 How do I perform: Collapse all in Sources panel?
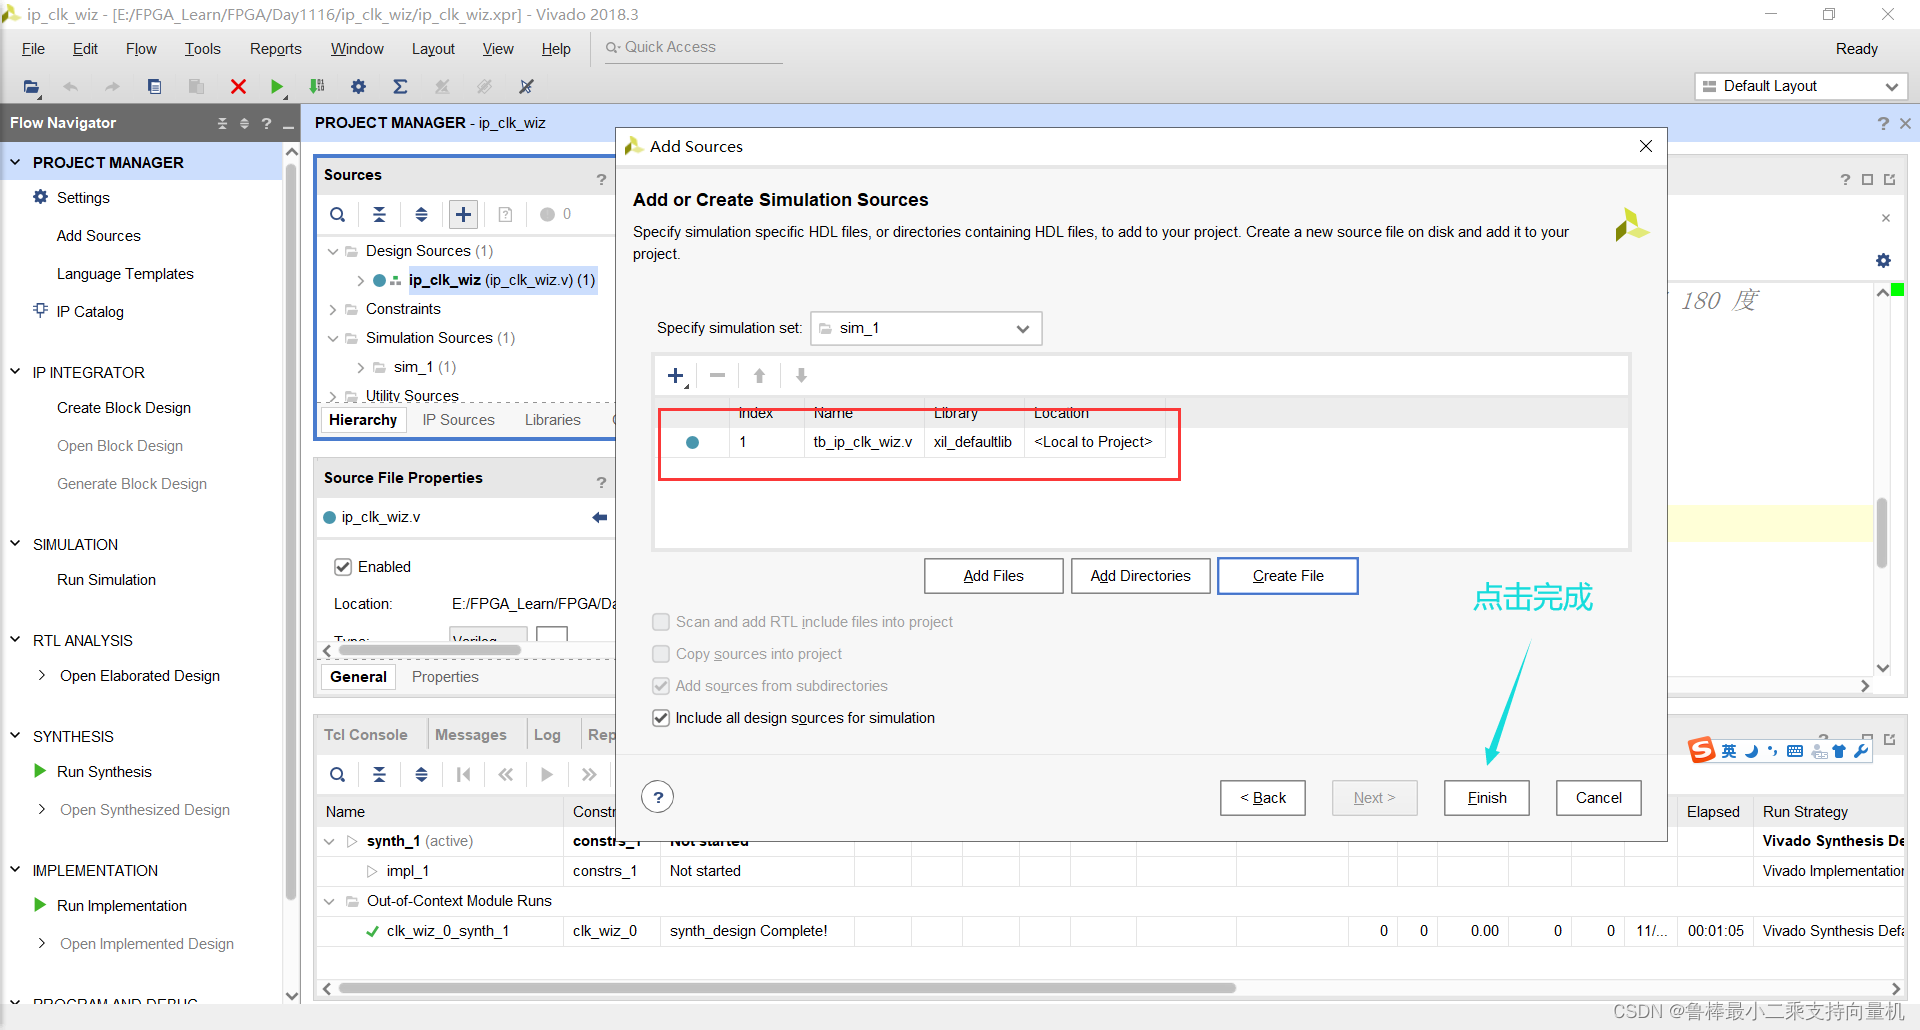click(x=379, y=214)
